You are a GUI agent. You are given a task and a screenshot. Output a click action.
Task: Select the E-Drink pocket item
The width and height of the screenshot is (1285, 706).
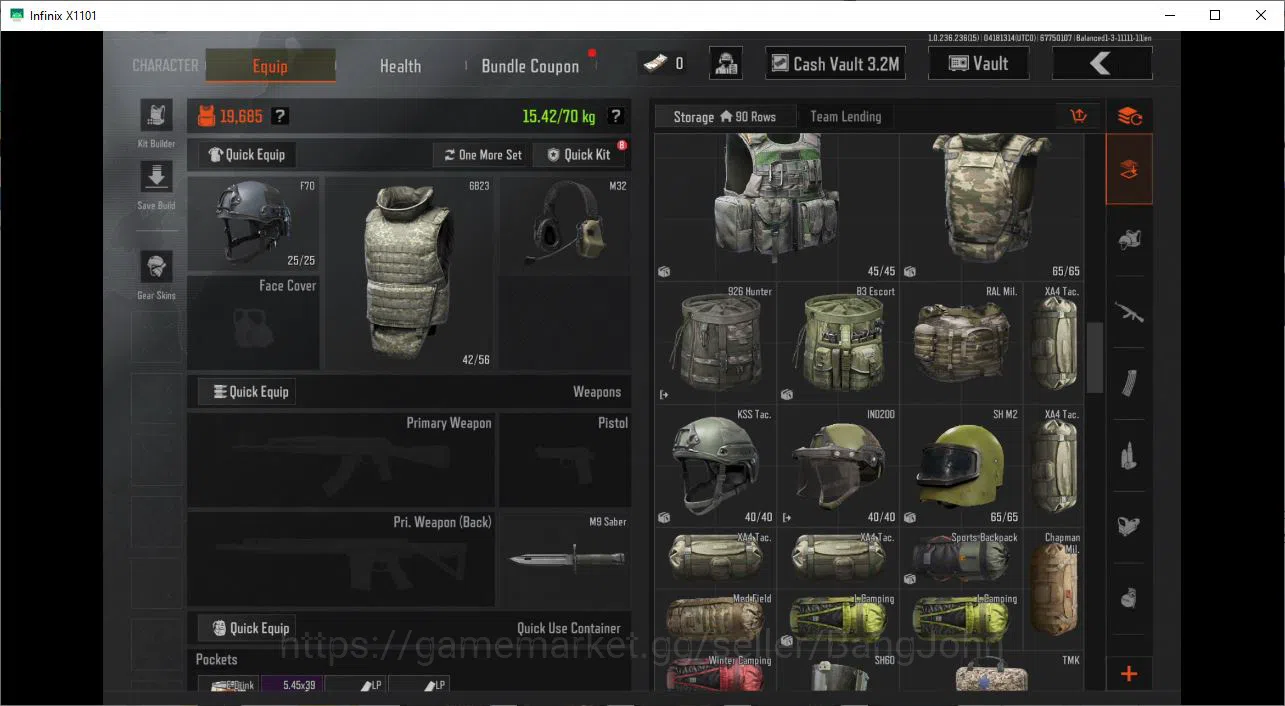click(227, 685)
